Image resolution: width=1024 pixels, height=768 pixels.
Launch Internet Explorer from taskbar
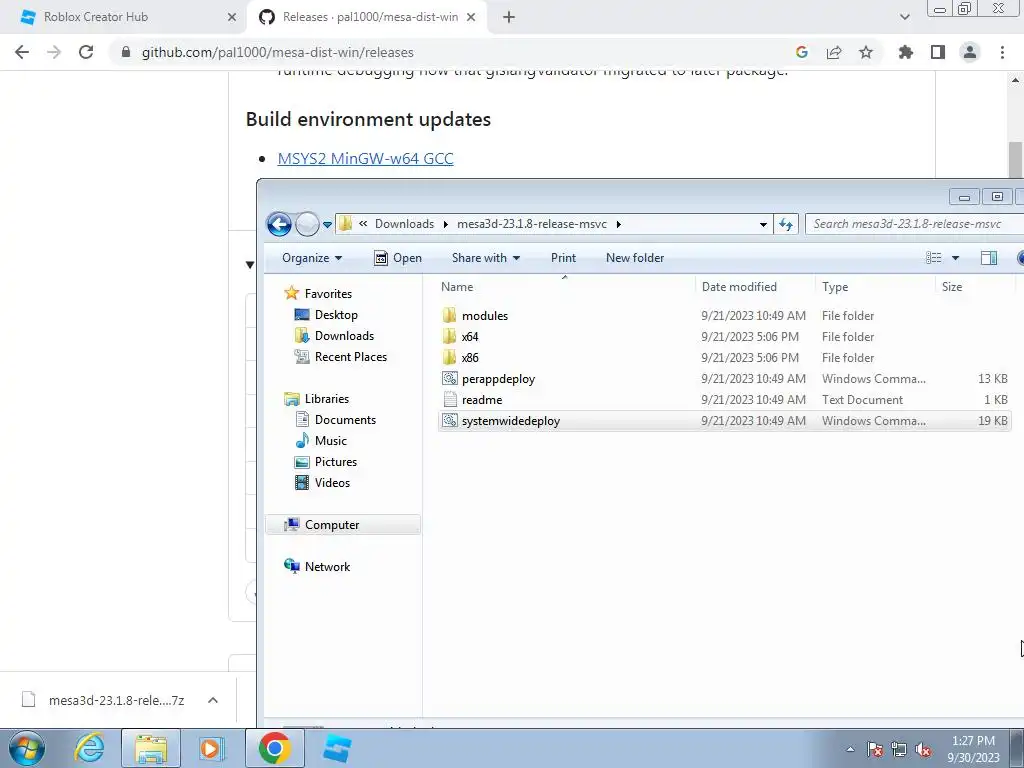coord(89,748)
